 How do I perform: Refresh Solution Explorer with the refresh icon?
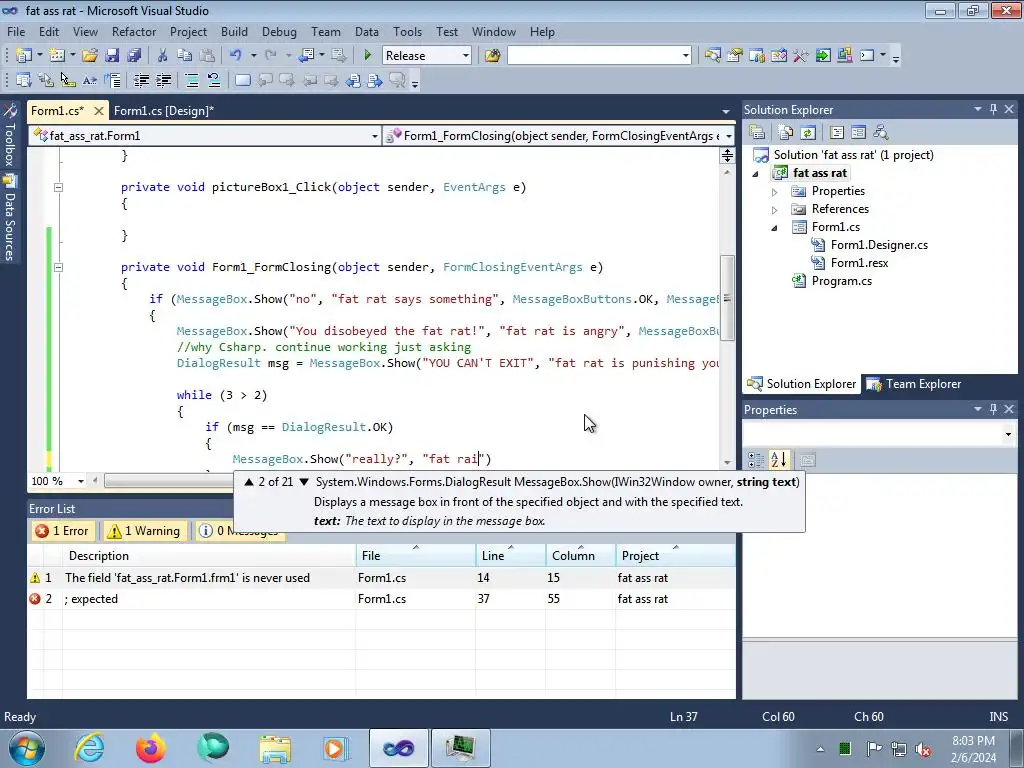(x=808, y=133)
